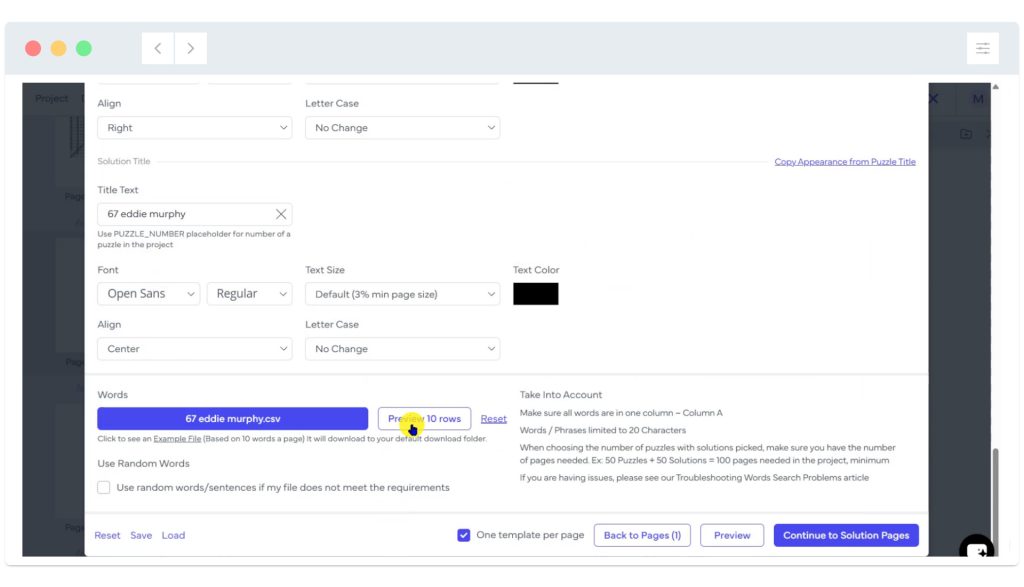This screenshot has width=1024, height=587.
Task: Click the PUZZLE_NUMBER placeholder hint text
Action: click(x=194, y=239)
